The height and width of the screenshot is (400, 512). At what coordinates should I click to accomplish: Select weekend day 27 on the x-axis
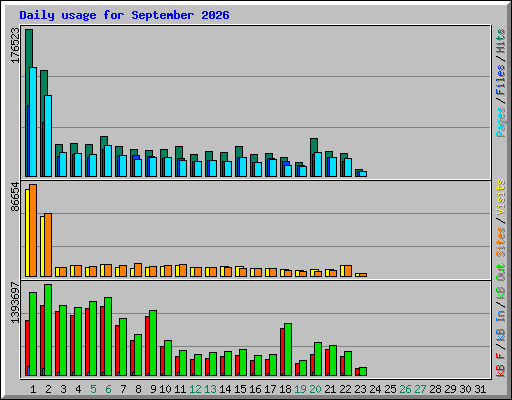tap(420, 389)
